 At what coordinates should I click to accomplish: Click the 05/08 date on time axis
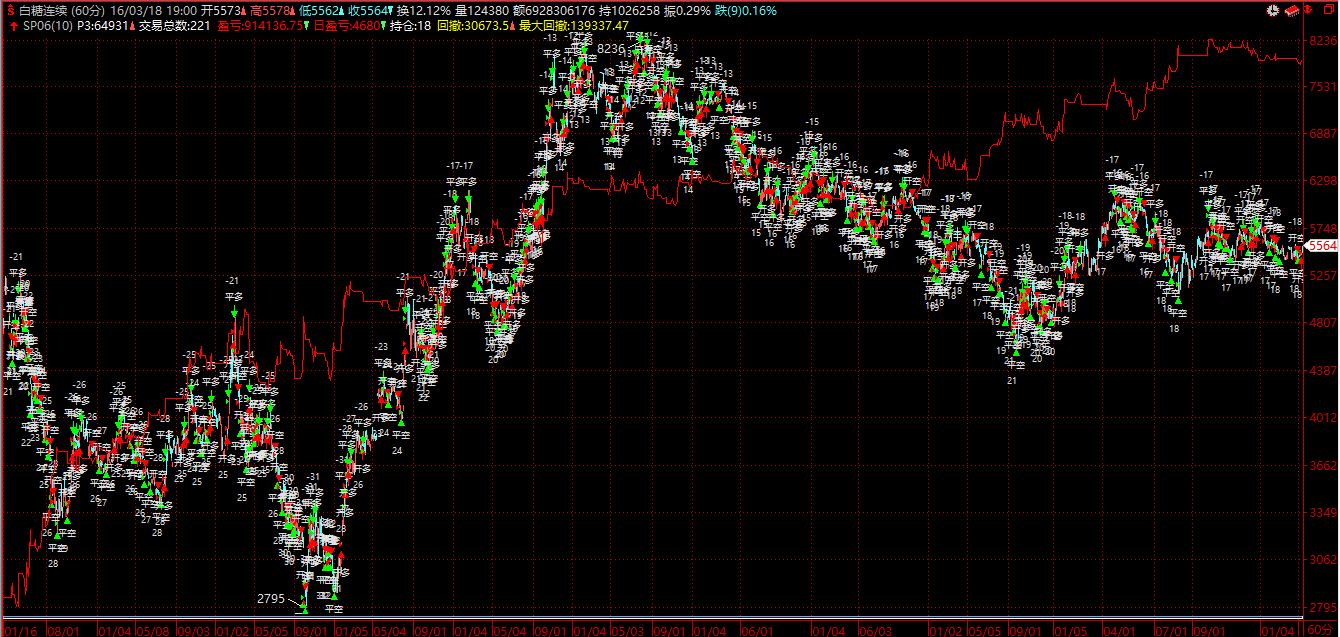pos(153,630)
